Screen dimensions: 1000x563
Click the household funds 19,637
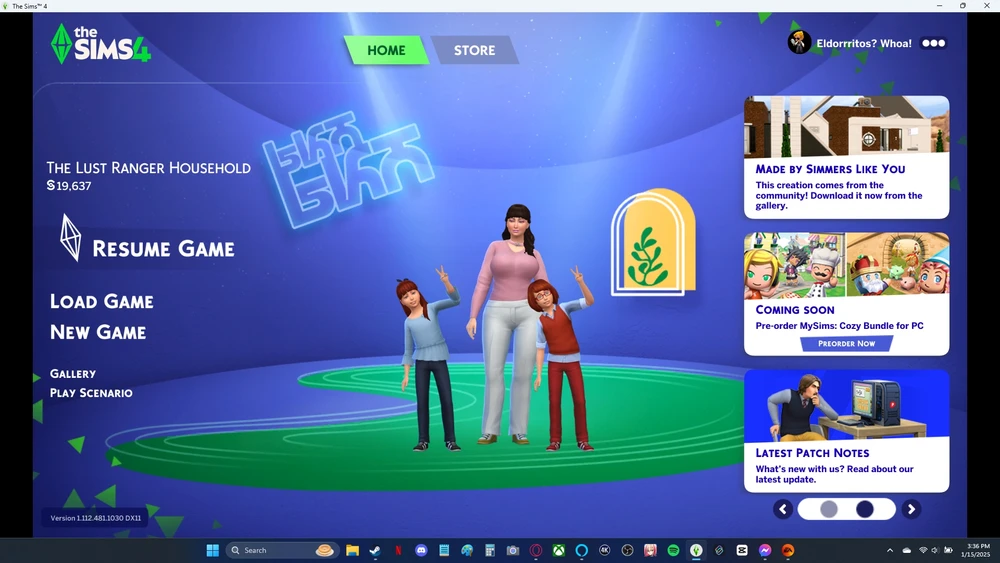point(69,186)
